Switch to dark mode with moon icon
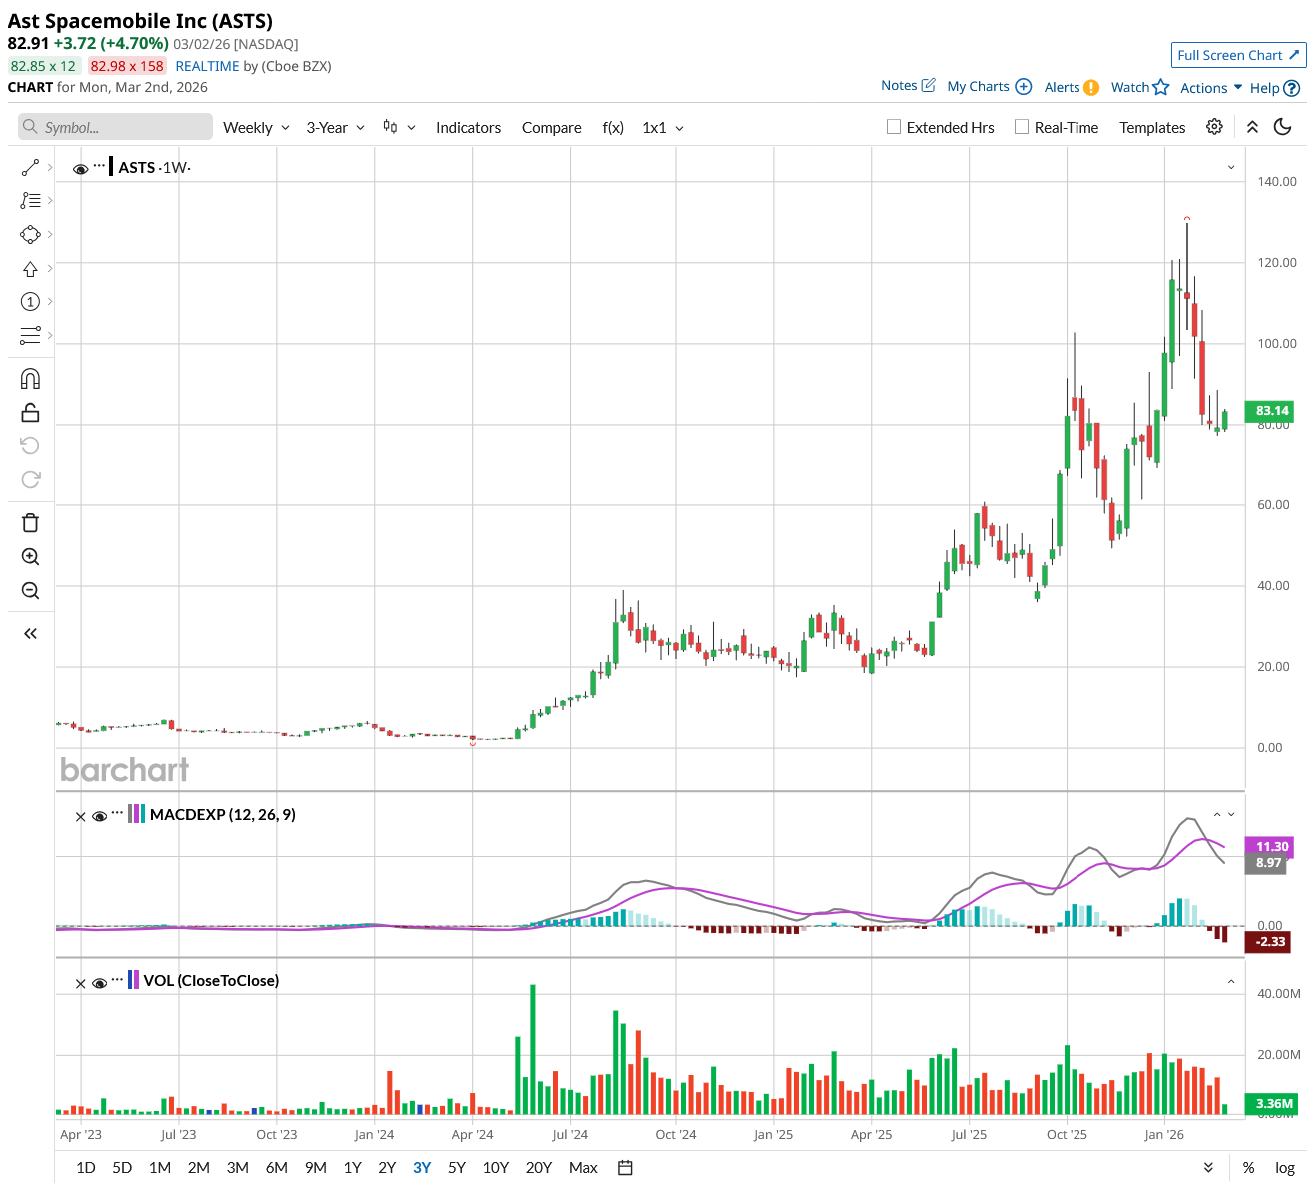The image size is (1308, 1184). pos(1283,127)
